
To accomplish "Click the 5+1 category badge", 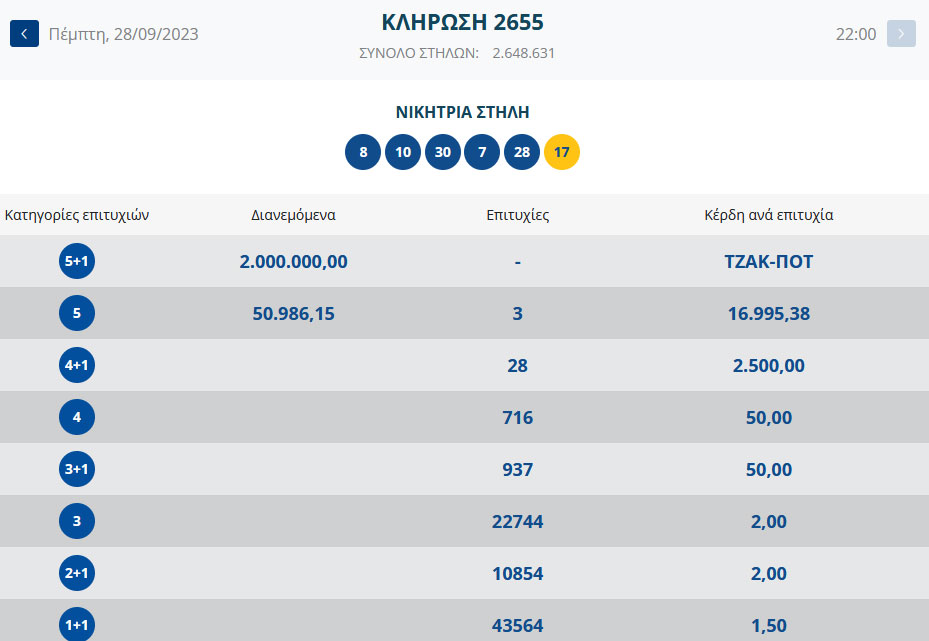I will click(x=77, y=262).
